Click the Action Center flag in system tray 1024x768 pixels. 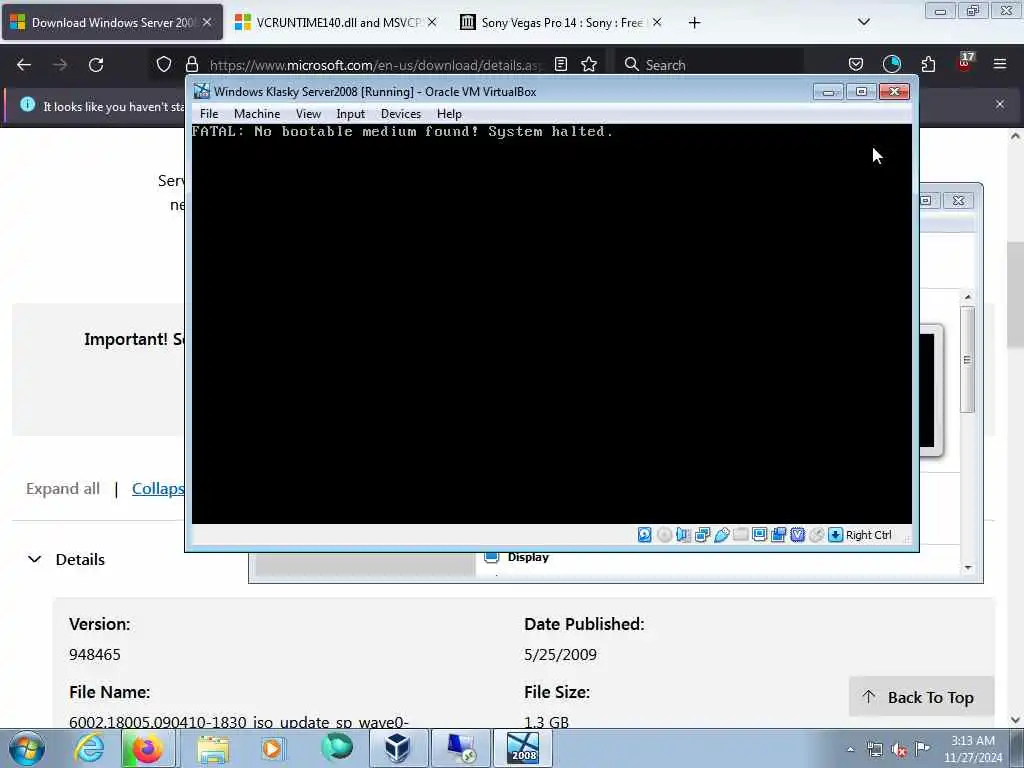click(922, 749)
